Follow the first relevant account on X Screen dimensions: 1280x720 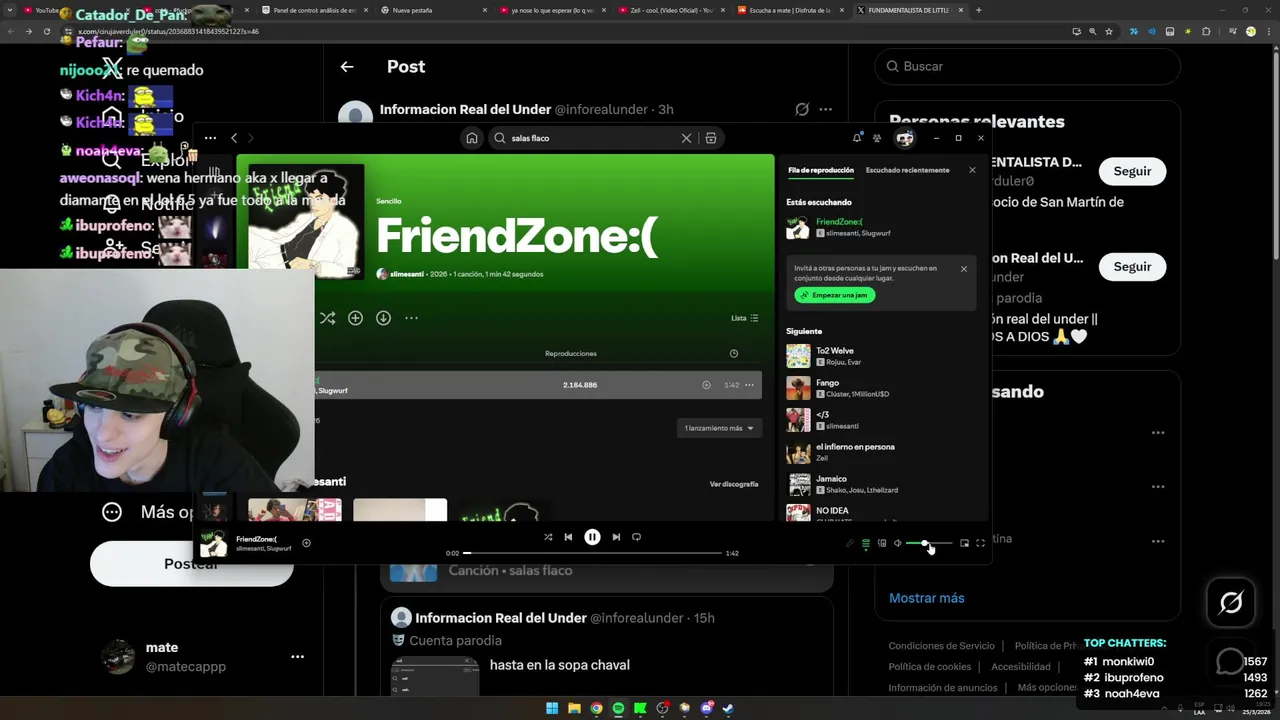(x=1132, y=171)
